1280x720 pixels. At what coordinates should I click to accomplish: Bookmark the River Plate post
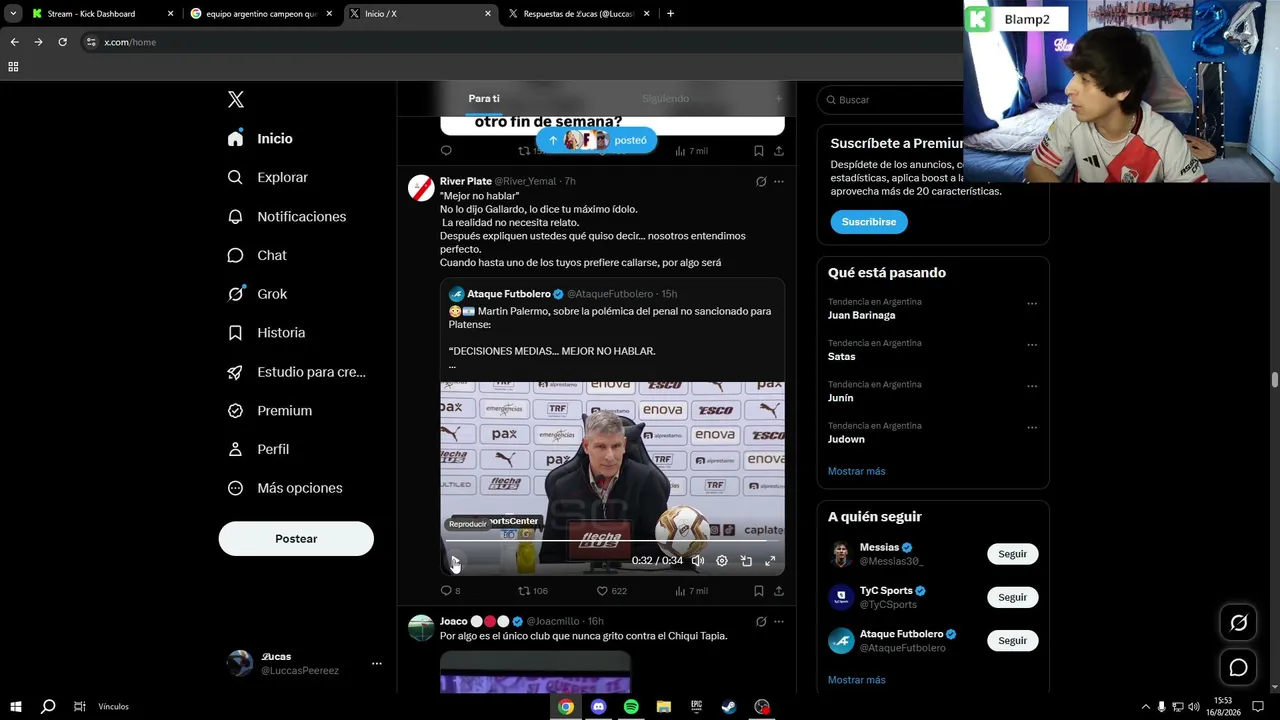point(759,591)
